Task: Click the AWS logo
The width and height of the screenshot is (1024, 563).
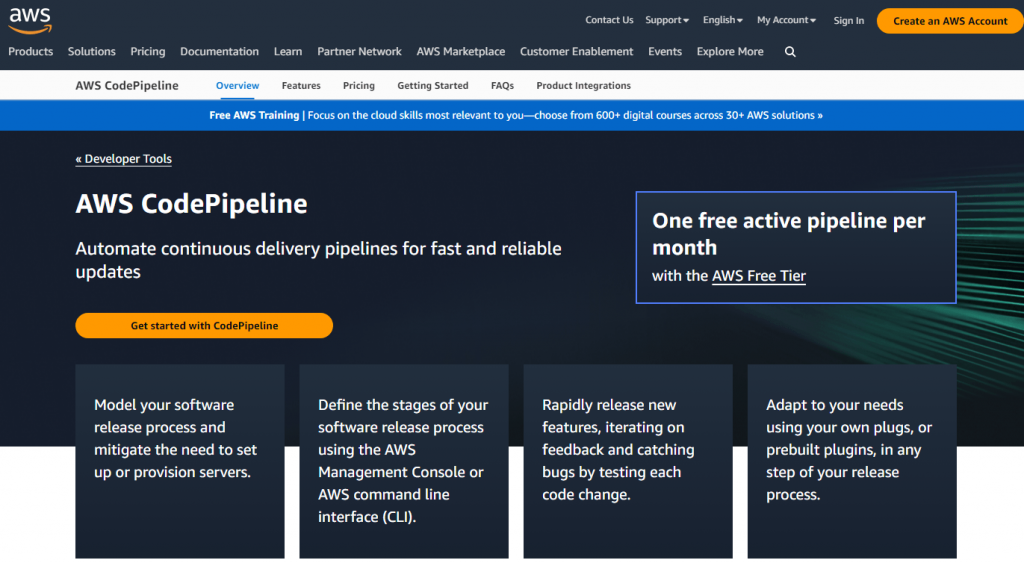Action: pyautogui.click(x=30, y=21)
